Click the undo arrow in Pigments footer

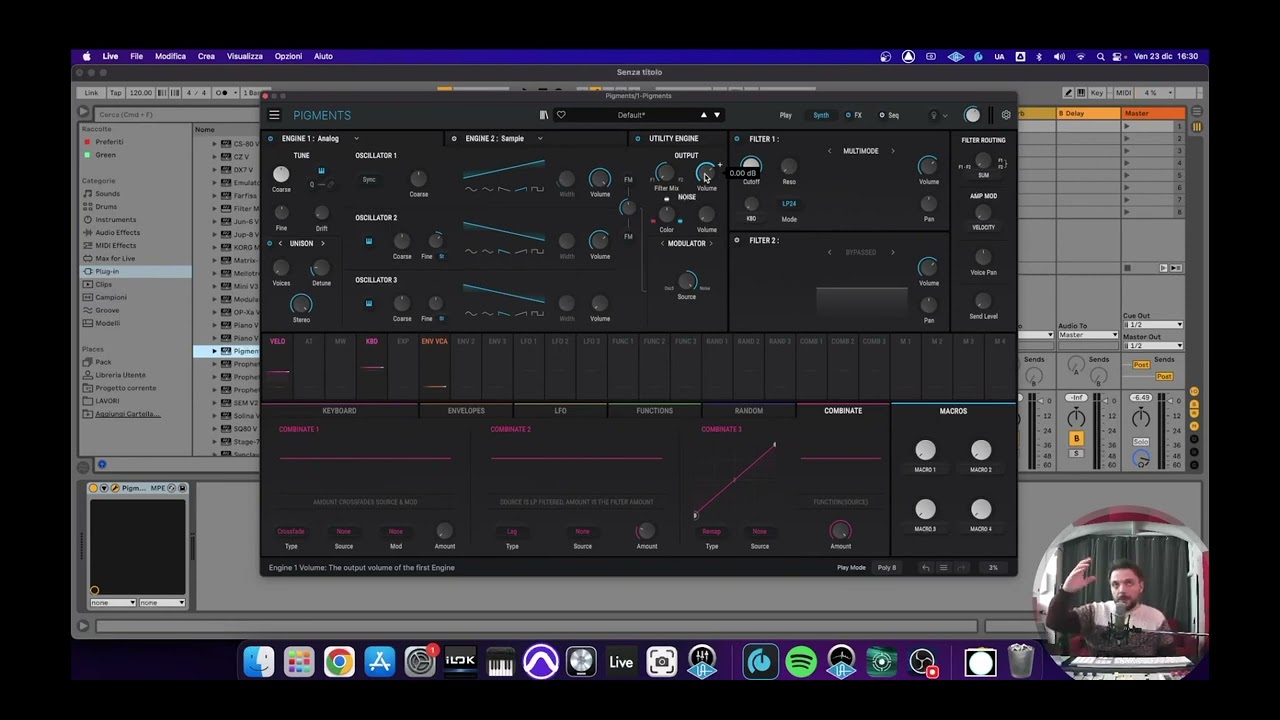coord(925,568)
